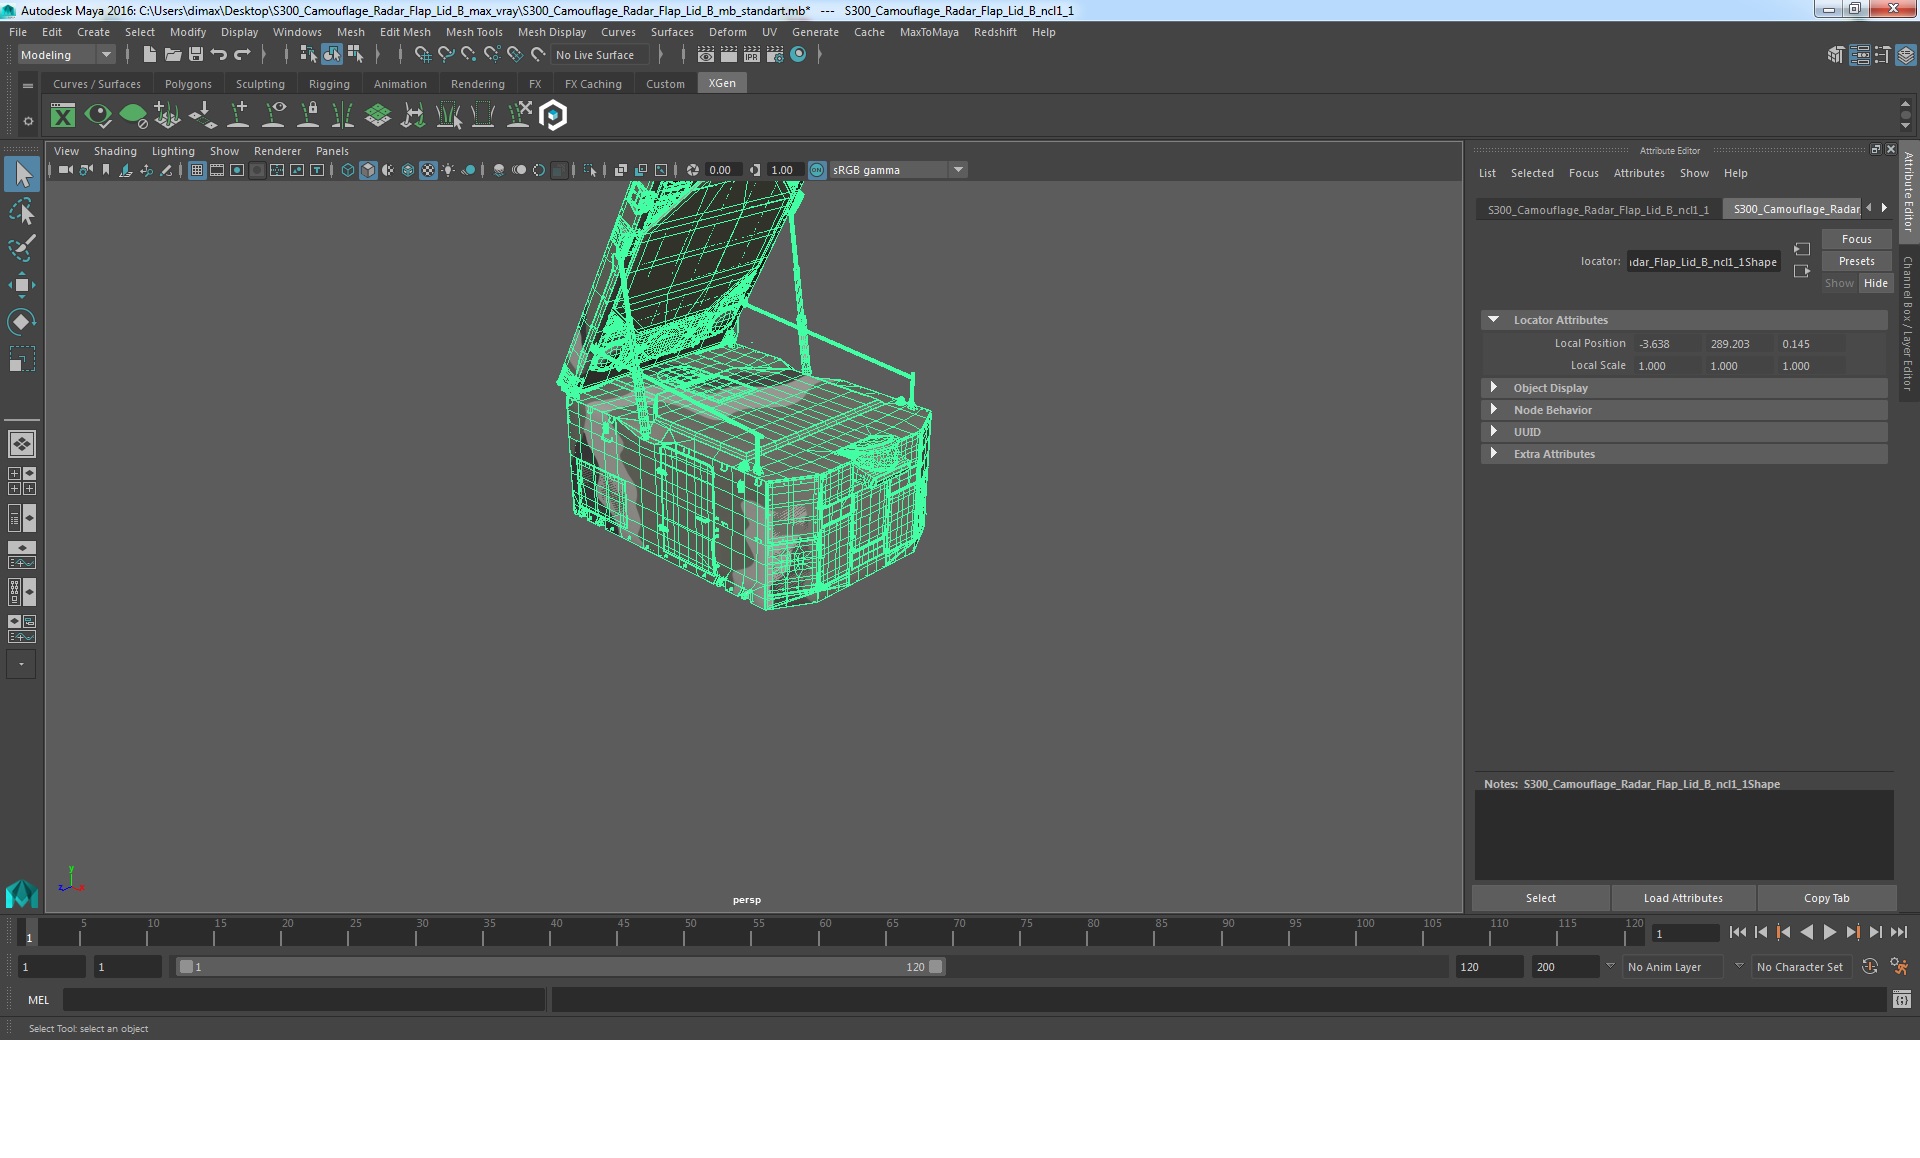Click the white hexagon cube shelf icon
Screen dimensions: 1920x1158
(x=553, y=116)
